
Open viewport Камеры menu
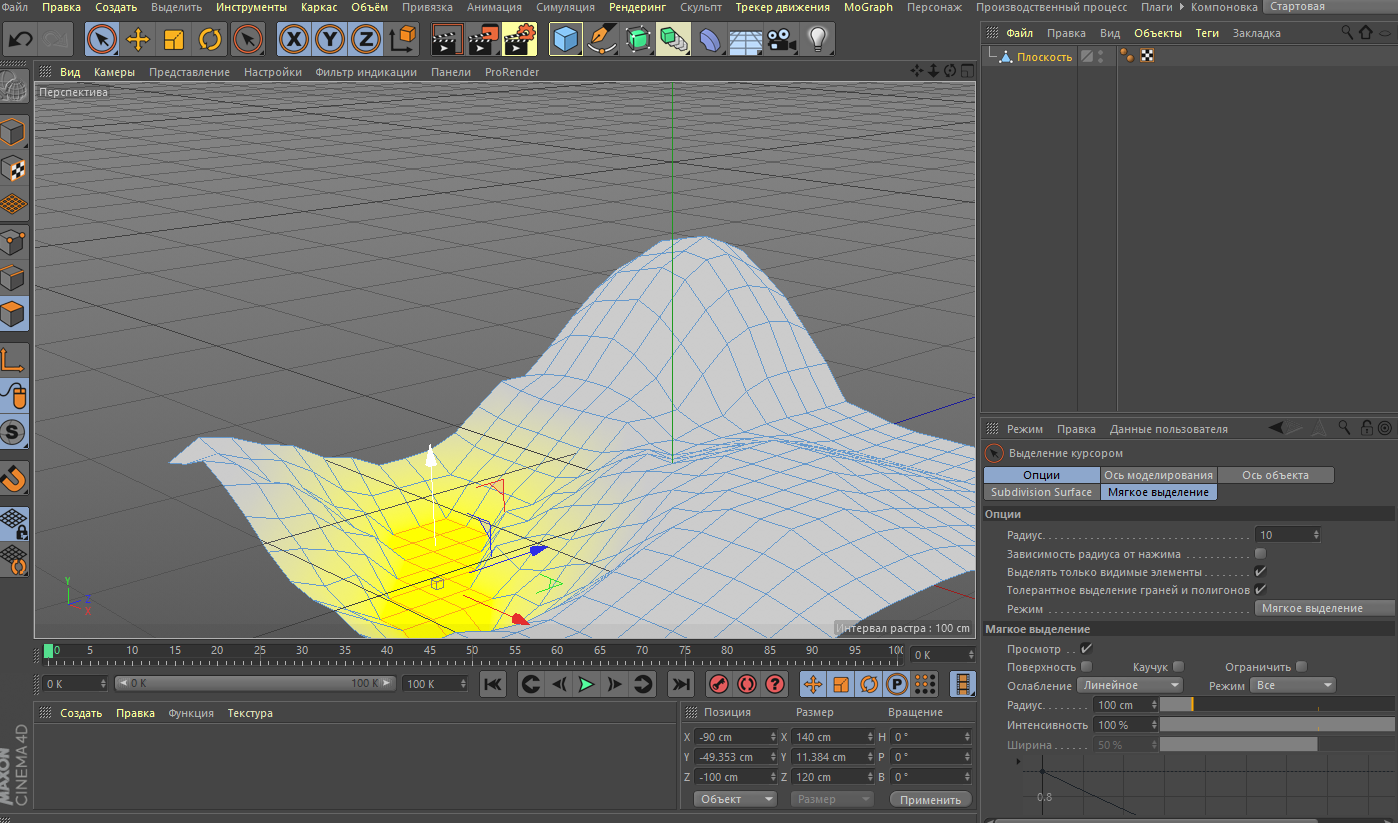(114, 72)
